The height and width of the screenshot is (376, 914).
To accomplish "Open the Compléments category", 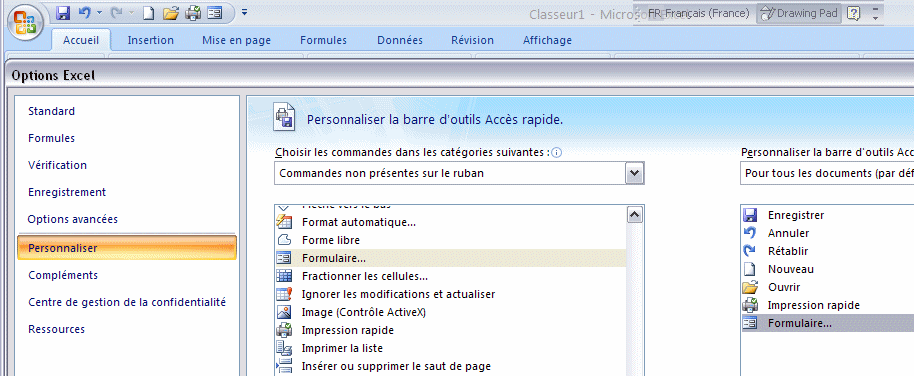I will pyautogui.click(x=63, y=275).
